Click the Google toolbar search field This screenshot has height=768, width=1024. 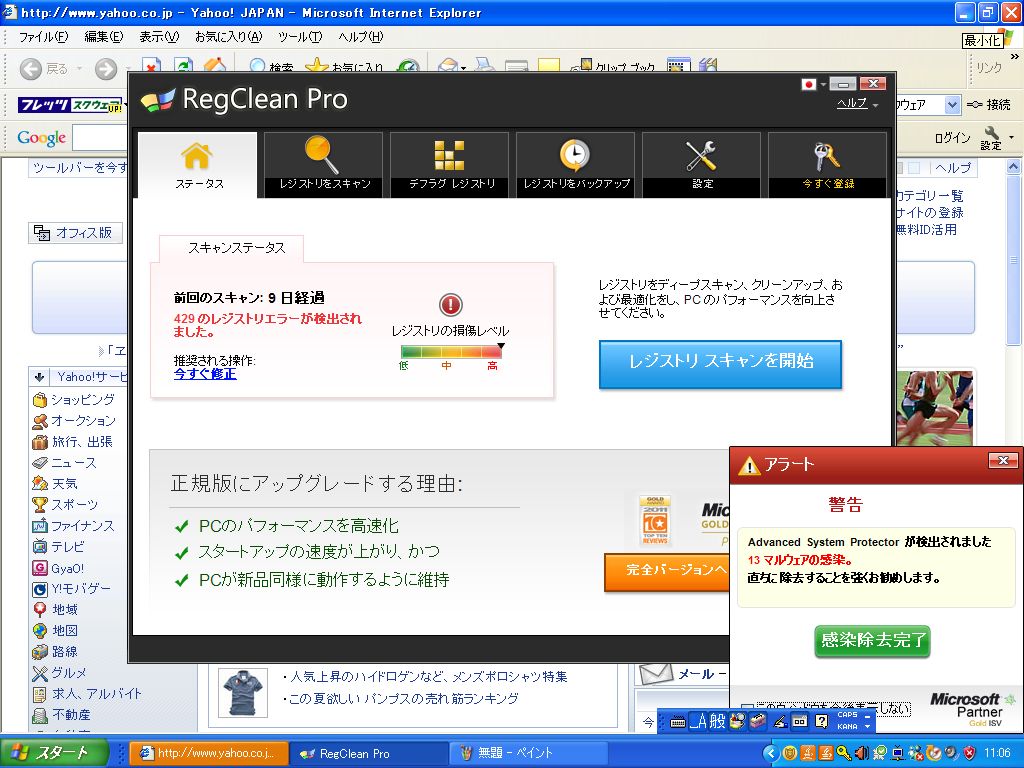click(x=99, y=138)
